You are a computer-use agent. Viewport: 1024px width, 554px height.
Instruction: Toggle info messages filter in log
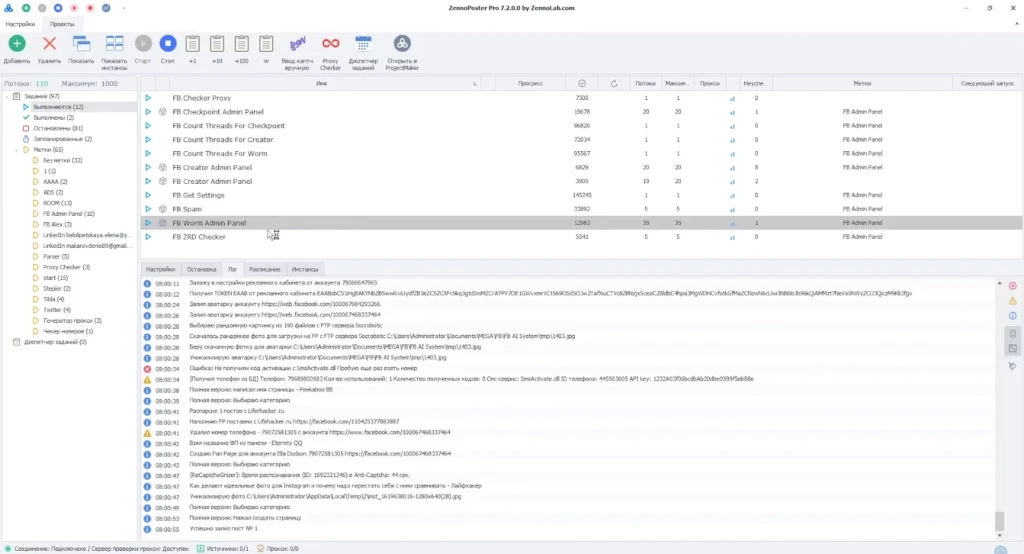click(1012, 316)
